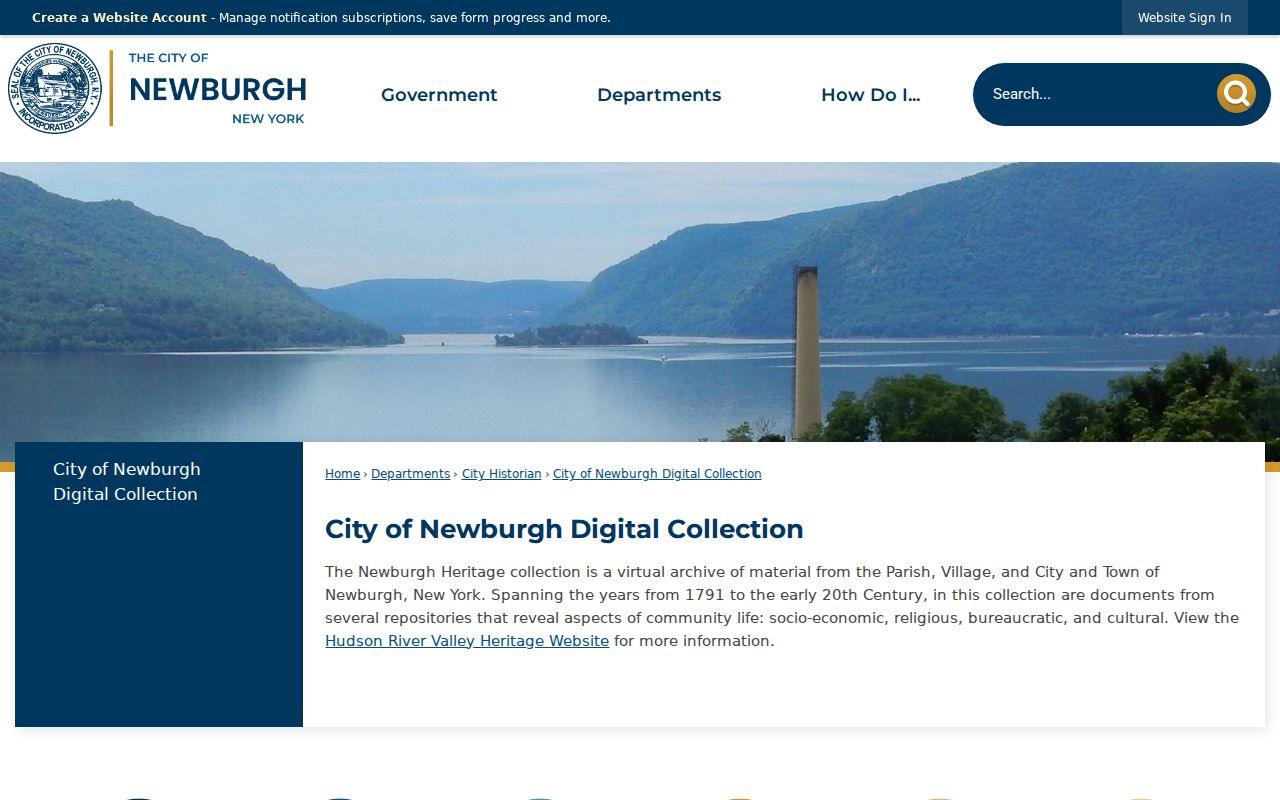Image resolution: width=1280 pixels, height=800 pixels.
Task: Go to Home breadcrumb link
Action: [x=342, y=474]
